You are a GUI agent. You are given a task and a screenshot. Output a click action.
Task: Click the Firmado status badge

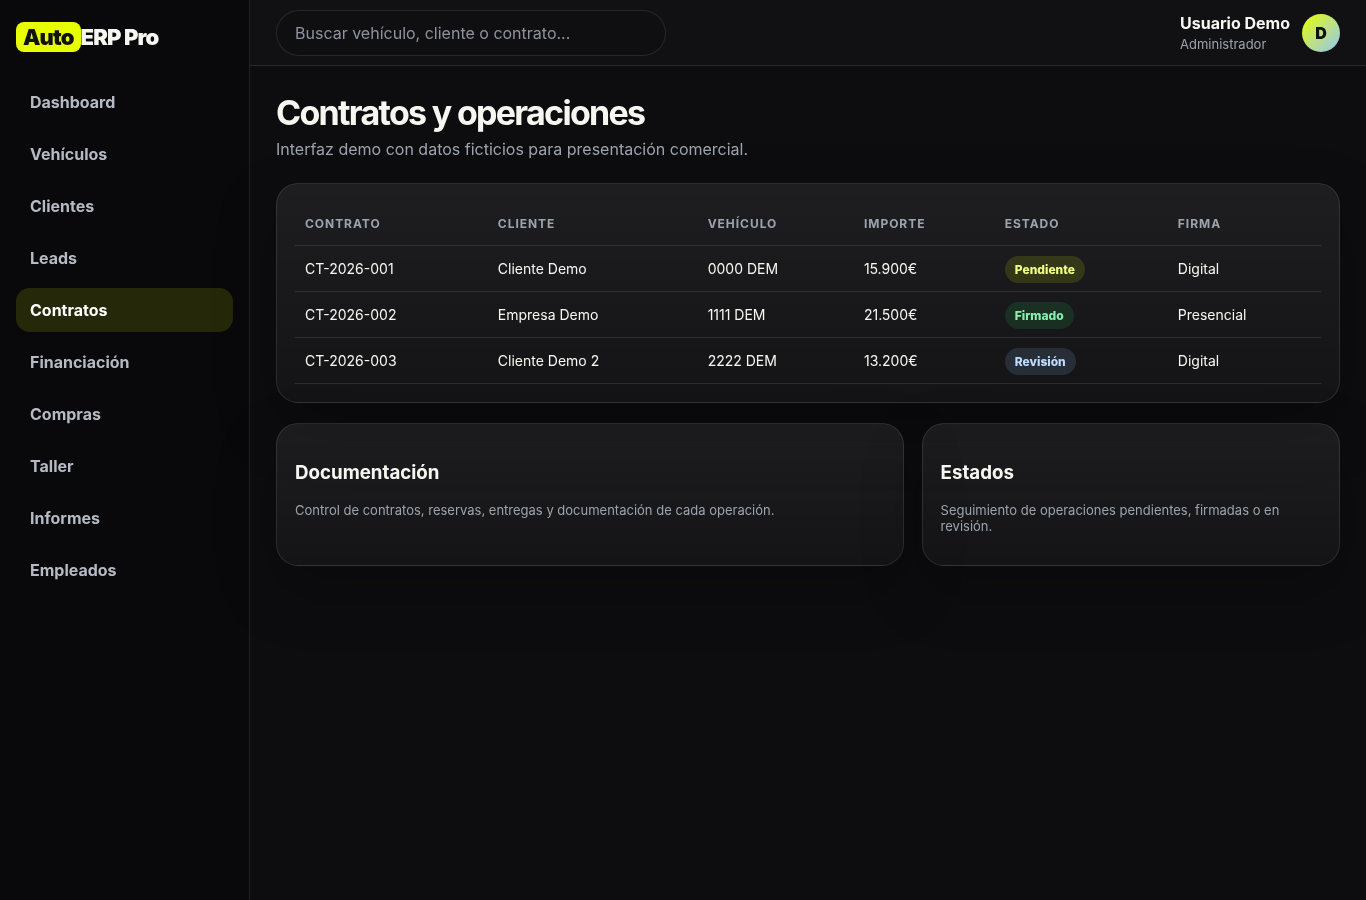tap(1039, 315)
